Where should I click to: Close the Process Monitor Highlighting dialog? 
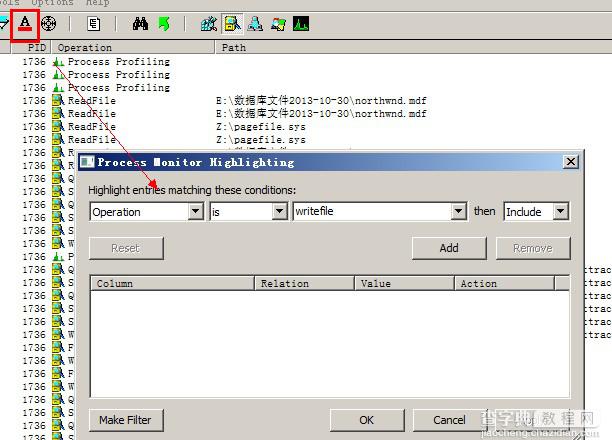[x=571, y=162]
